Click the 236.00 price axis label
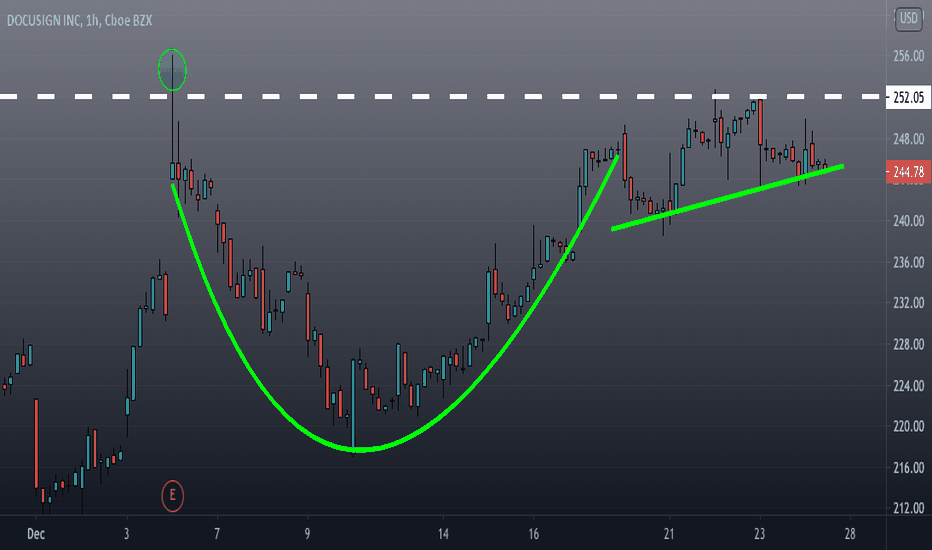Viewport: 932px width, 550px height. [x=908, y=262]
